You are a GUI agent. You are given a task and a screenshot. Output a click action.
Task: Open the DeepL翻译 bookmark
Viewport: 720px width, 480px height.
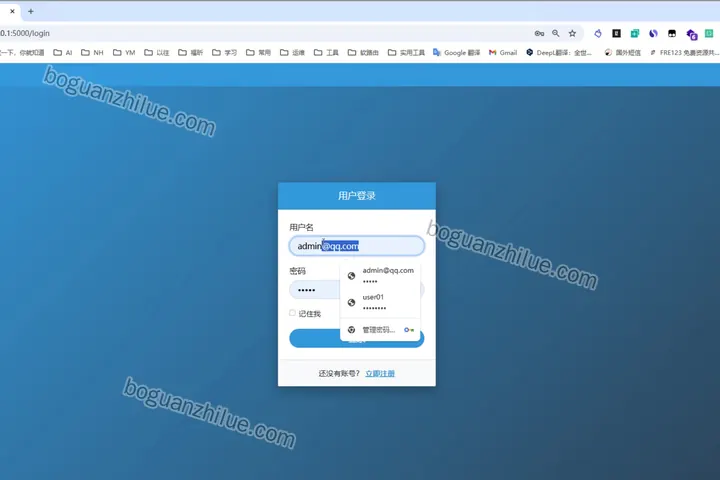click(559, 53)
